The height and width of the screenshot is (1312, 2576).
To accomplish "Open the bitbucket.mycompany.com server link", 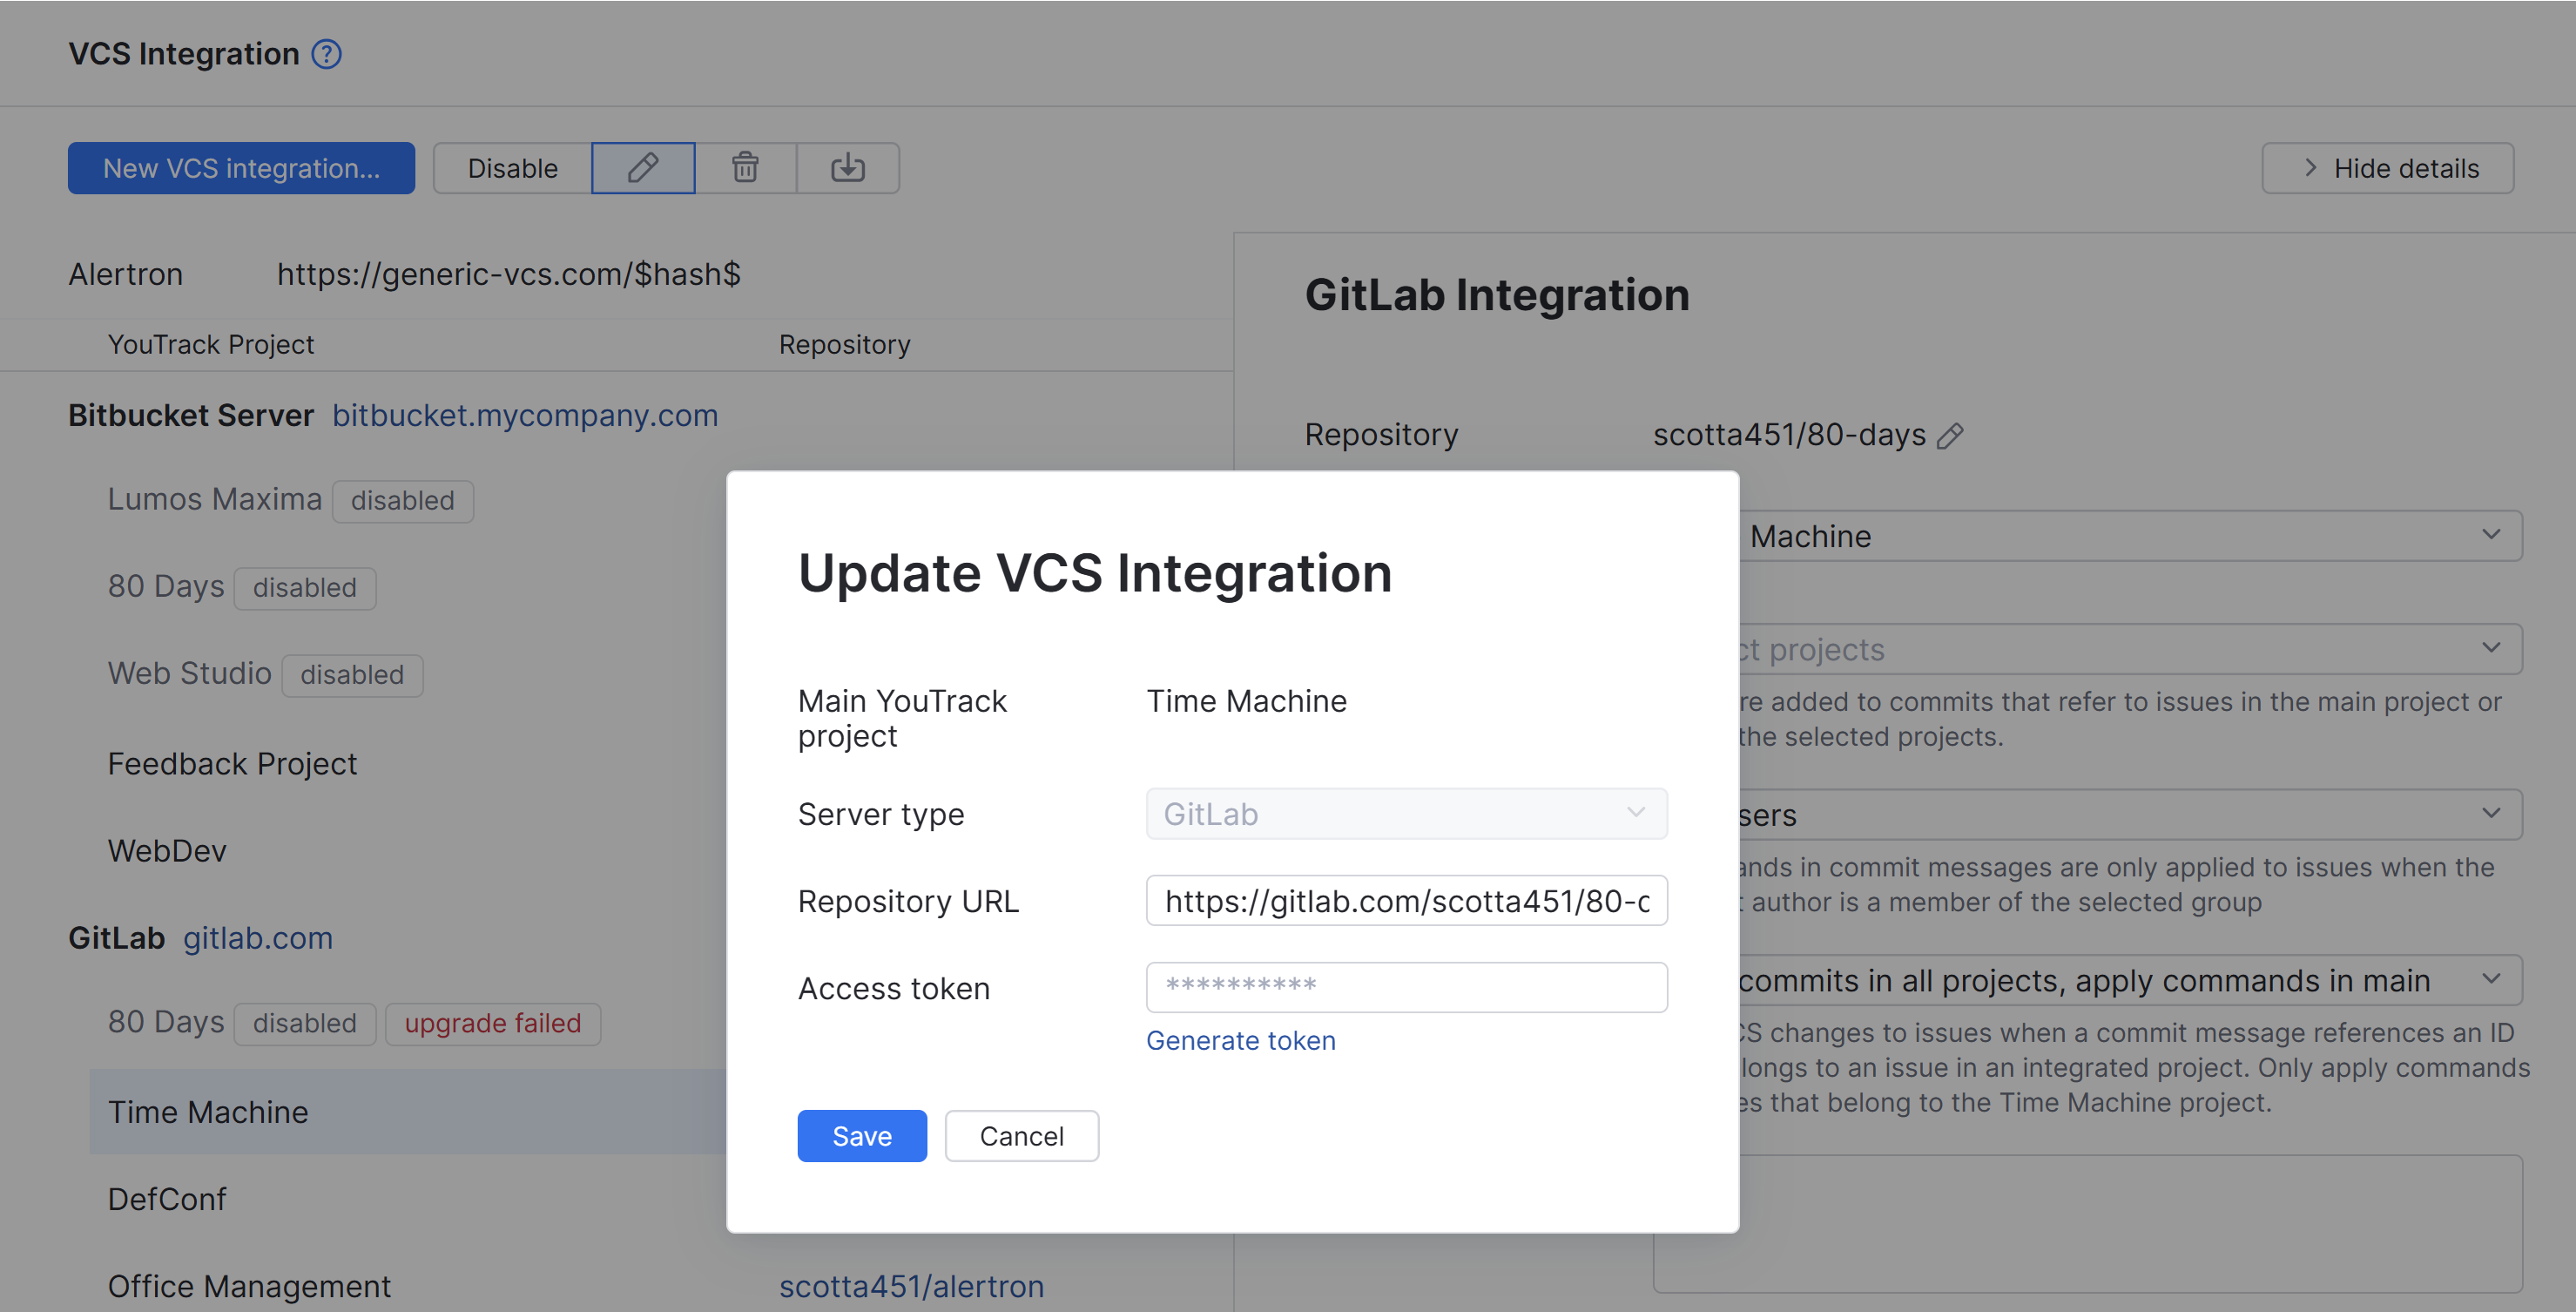I will click(x=525, y=416).
